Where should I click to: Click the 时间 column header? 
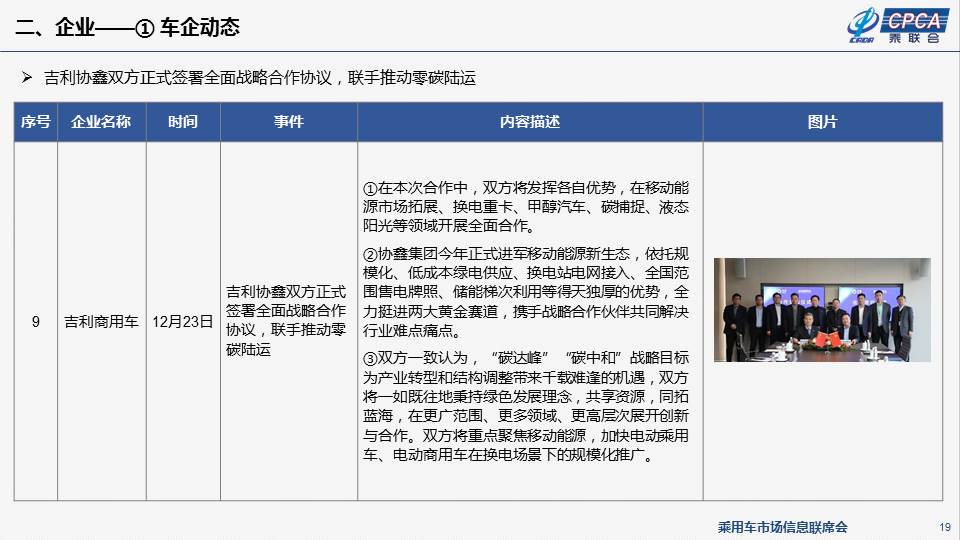(183, 122)
